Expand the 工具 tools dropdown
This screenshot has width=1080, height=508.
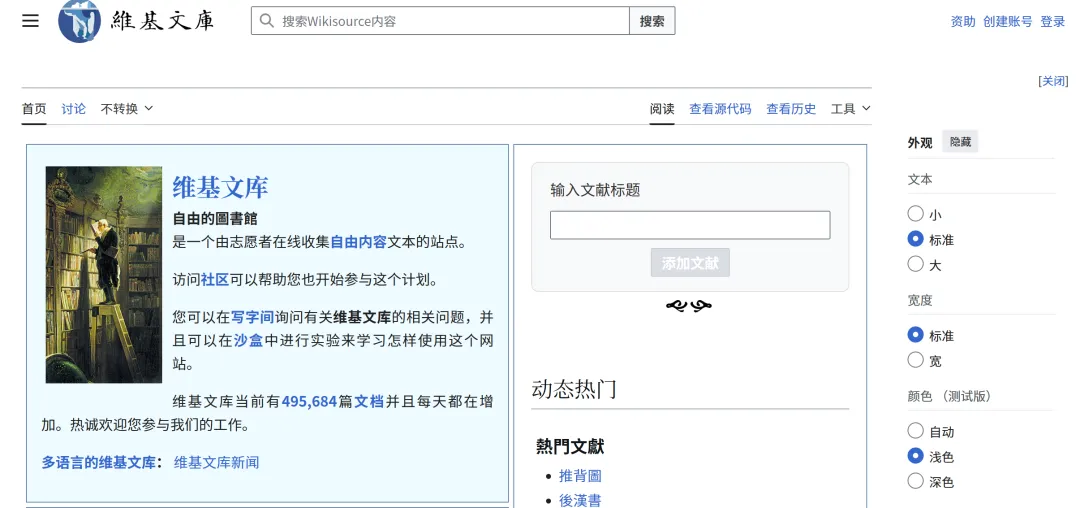tap(851, 109)
